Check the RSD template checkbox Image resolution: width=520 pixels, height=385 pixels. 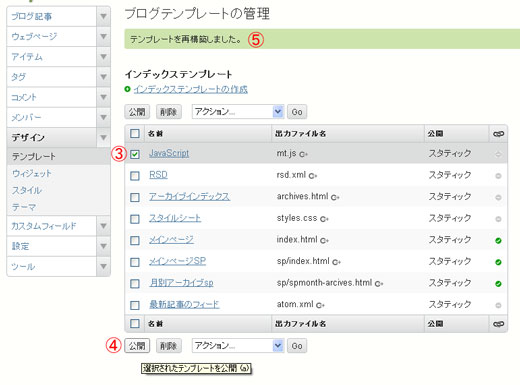135,176
